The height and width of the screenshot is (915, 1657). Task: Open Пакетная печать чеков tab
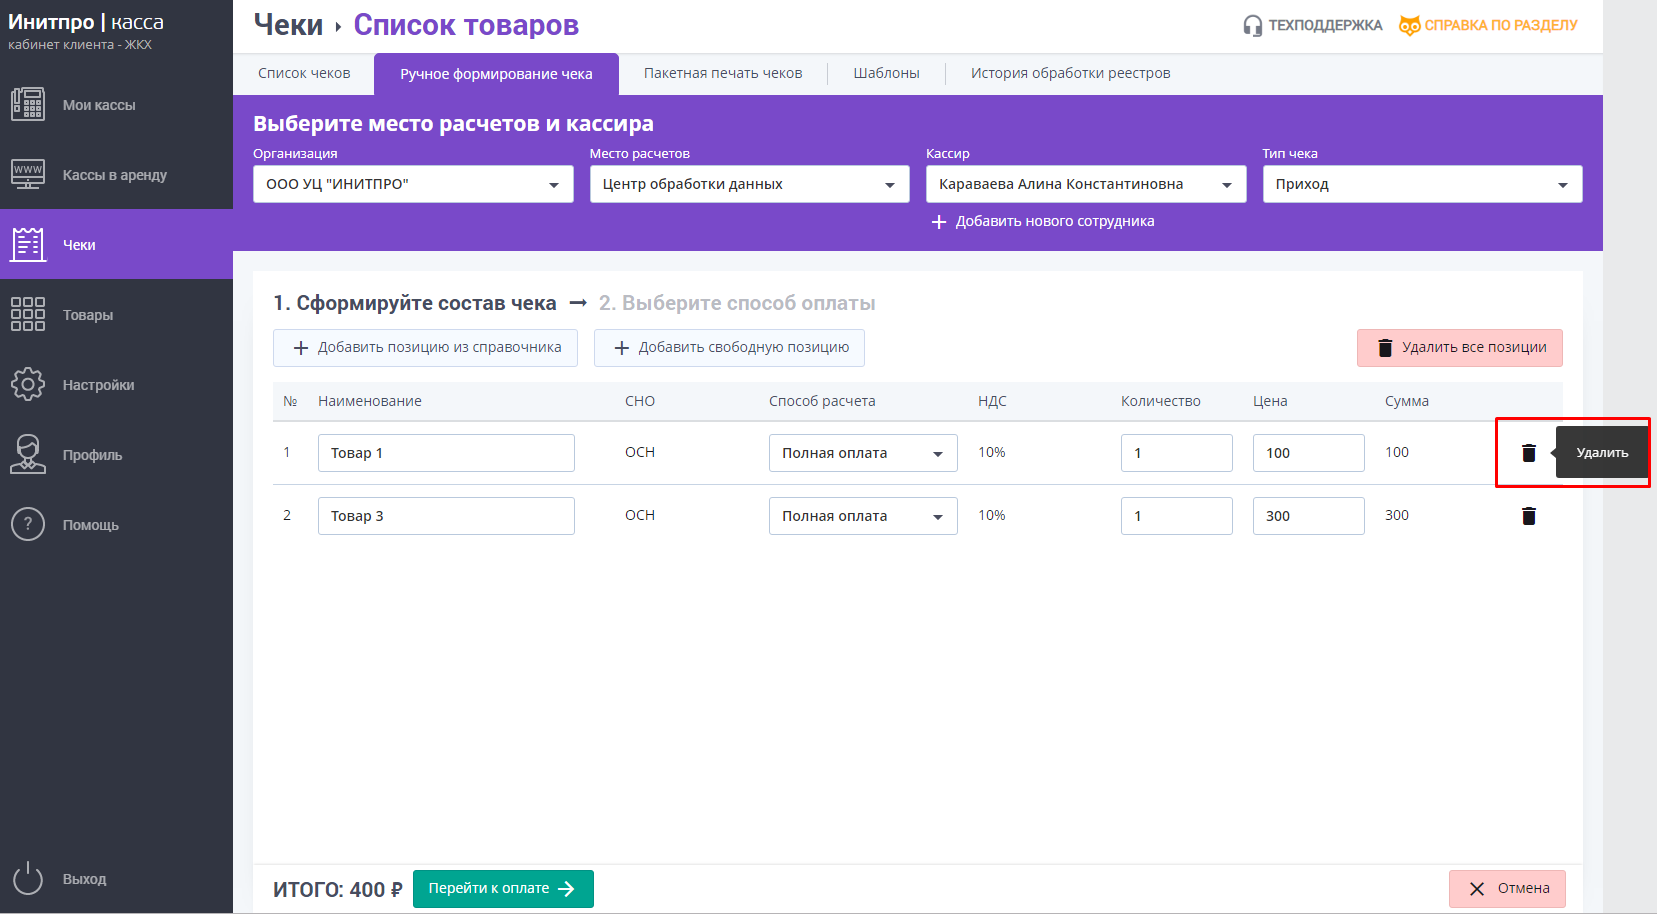pyautogui.click(x=723, y=73)
